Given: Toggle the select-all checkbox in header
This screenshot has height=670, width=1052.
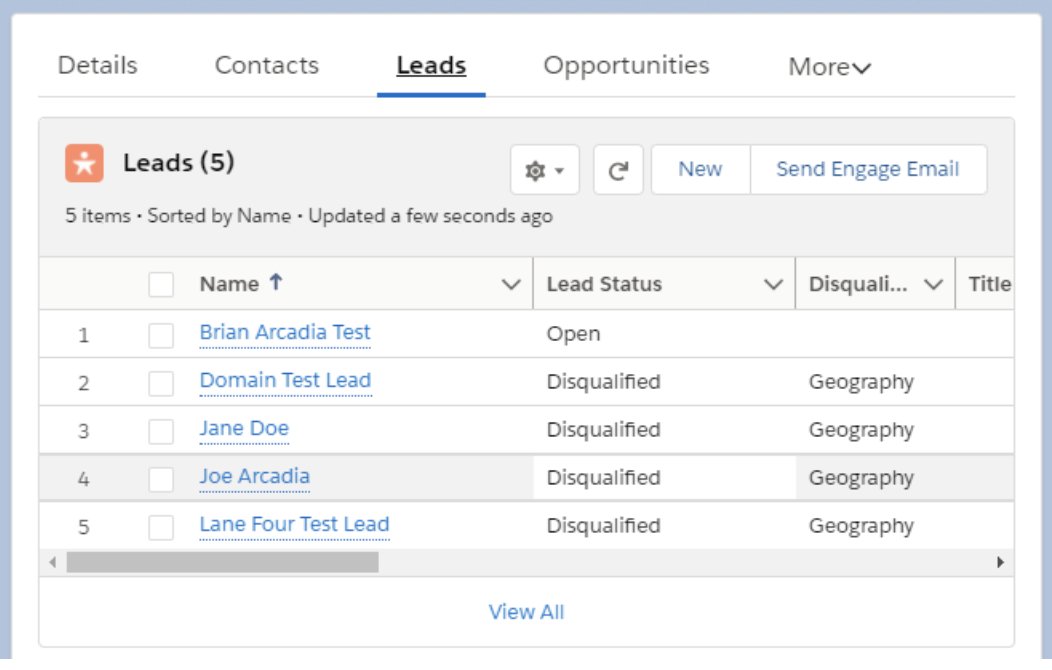Looking at the screenshot, I should click(x=161, y=284).
